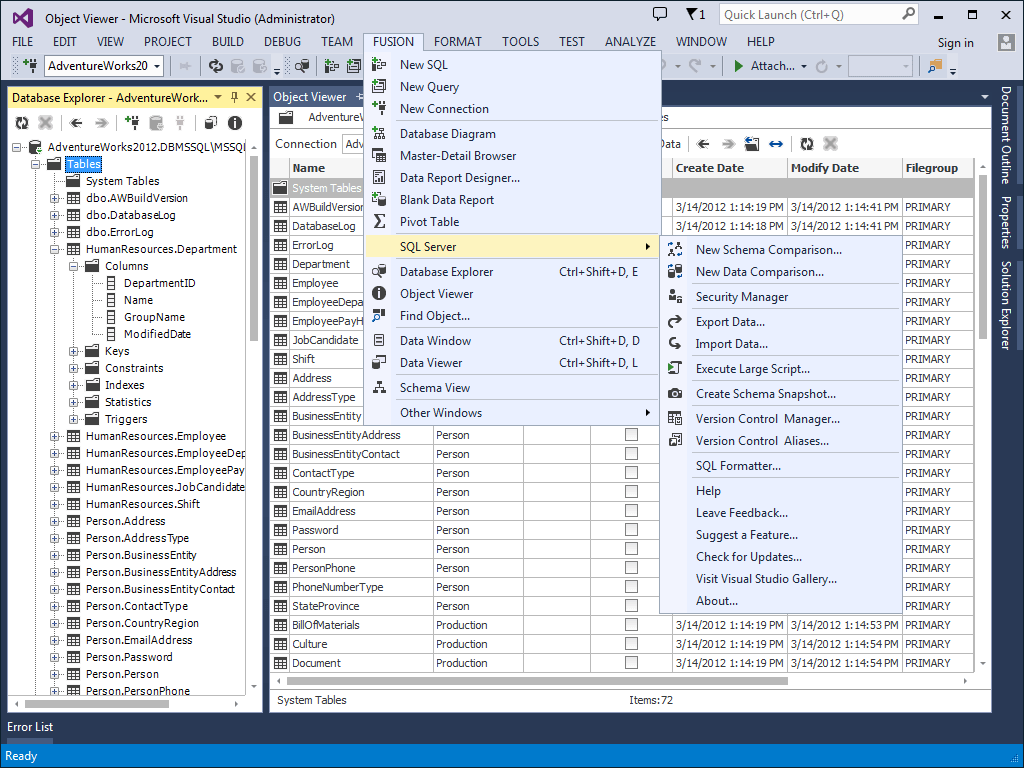Click the feedback speech bubble icon in title bar

(x=660, y=14)
